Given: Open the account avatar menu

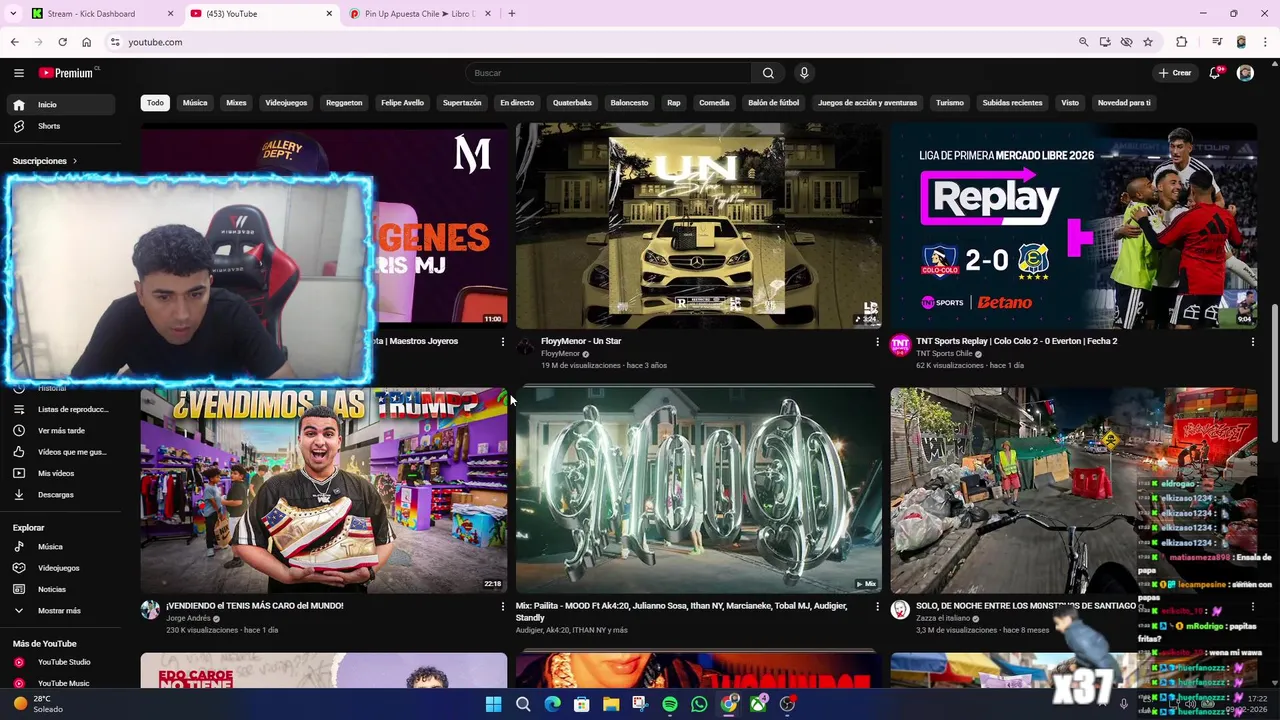Looking at the screenshot, I should pos(1245,73).
